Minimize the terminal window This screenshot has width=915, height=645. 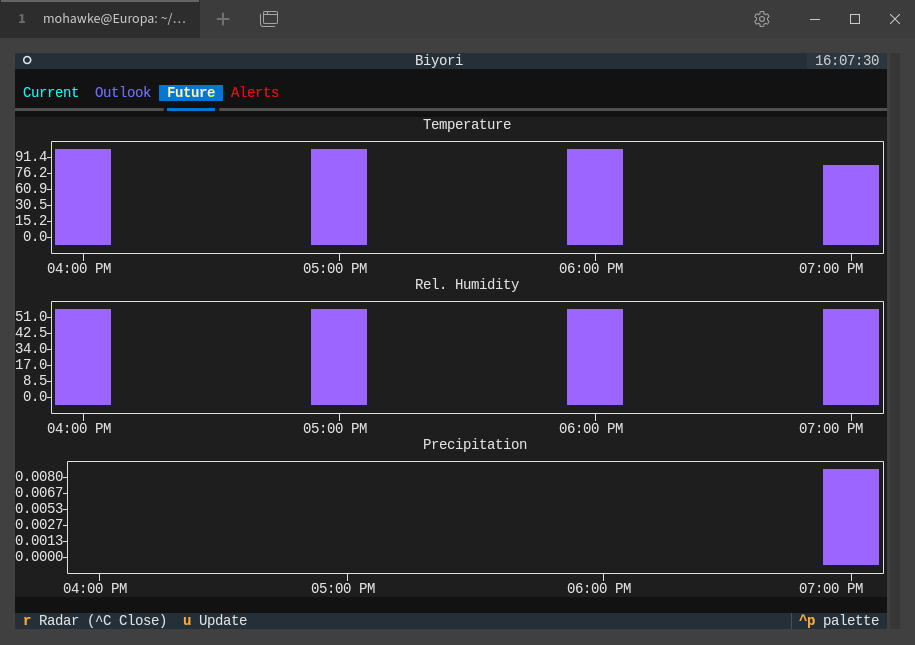[x=816, y=19]
